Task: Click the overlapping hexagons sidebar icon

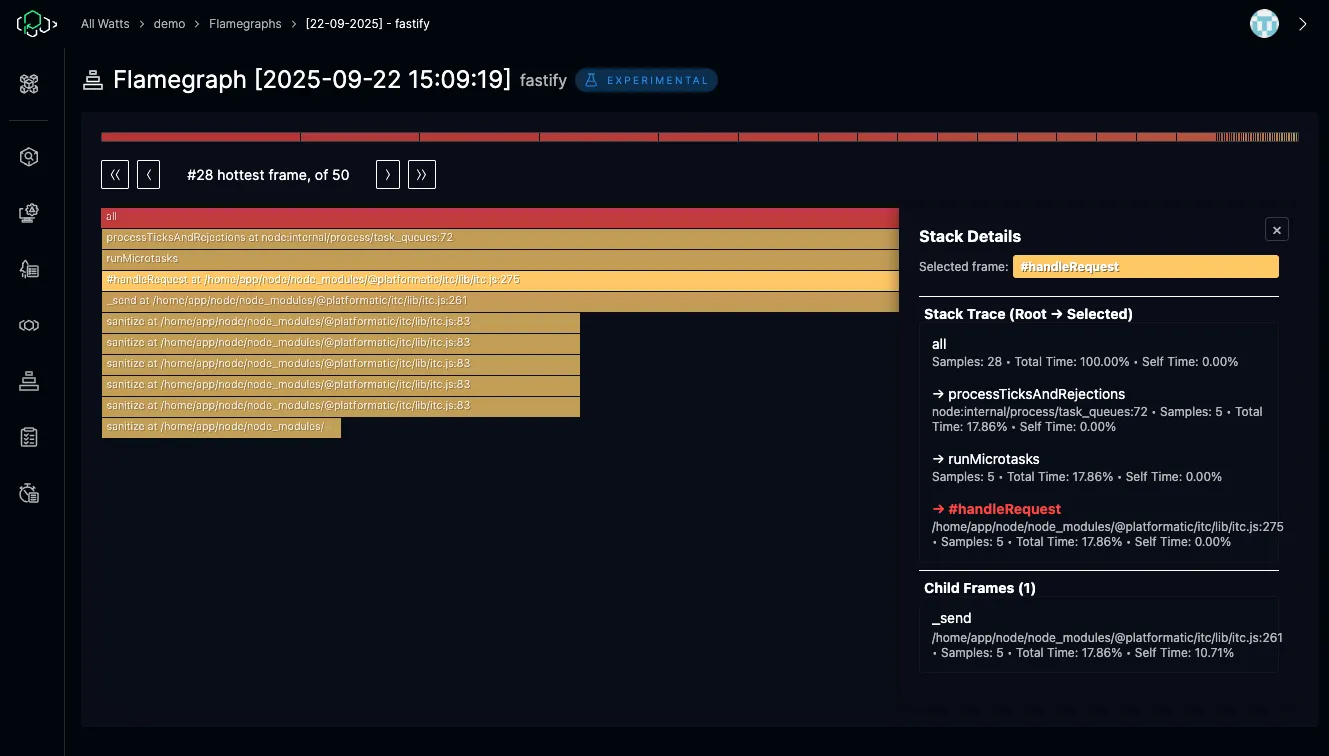Action: (x=29, y=325)
